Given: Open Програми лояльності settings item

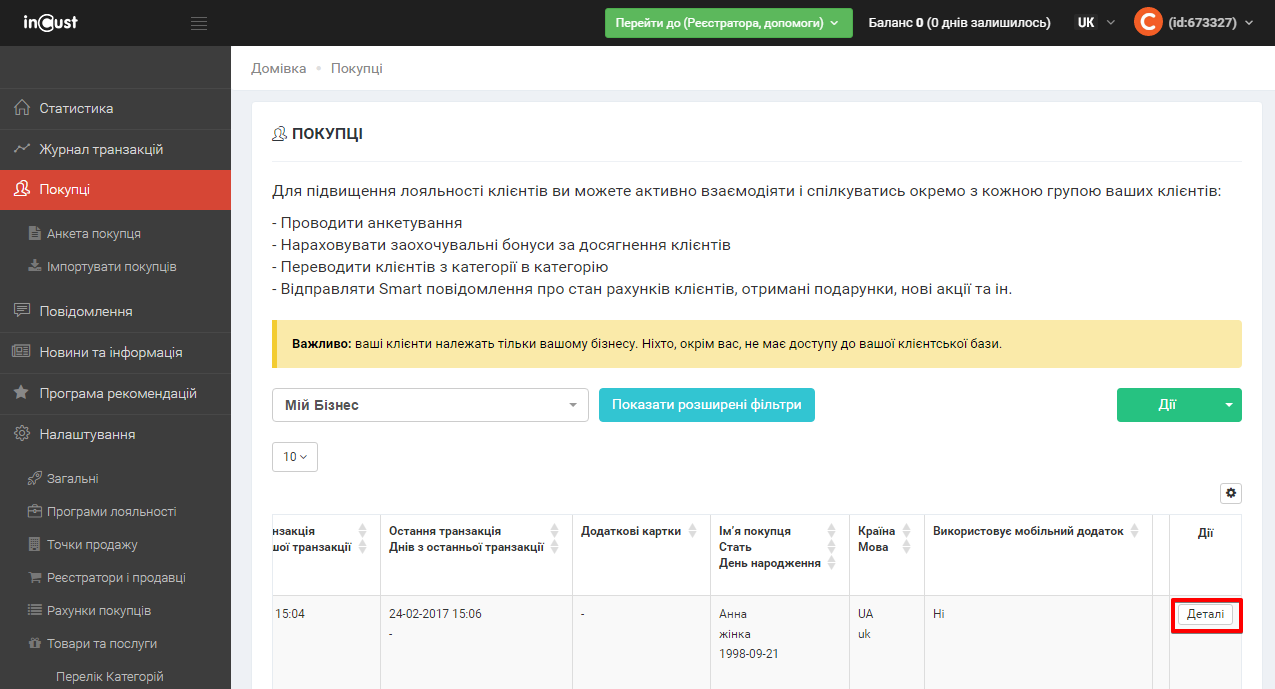Looking at the screenshot, I should point(111,511).
